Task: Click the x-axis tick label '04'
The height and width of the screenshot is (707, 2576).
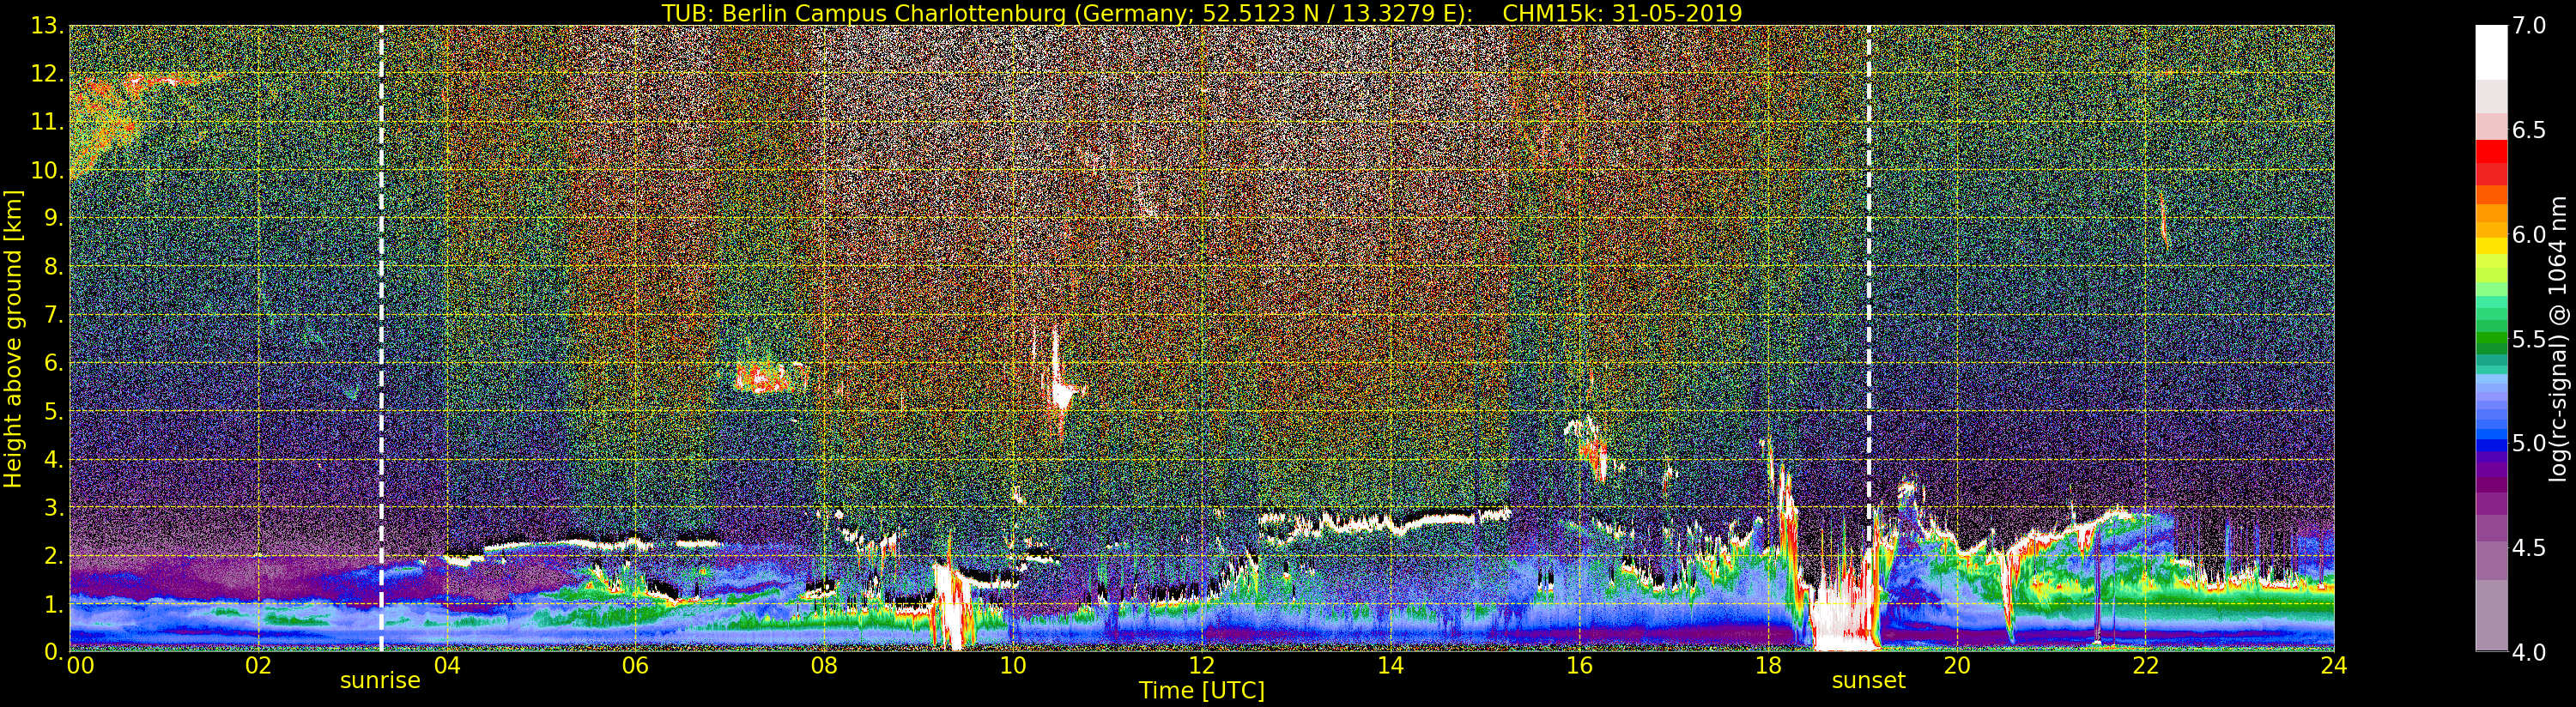Action: [x=447, y=665]
